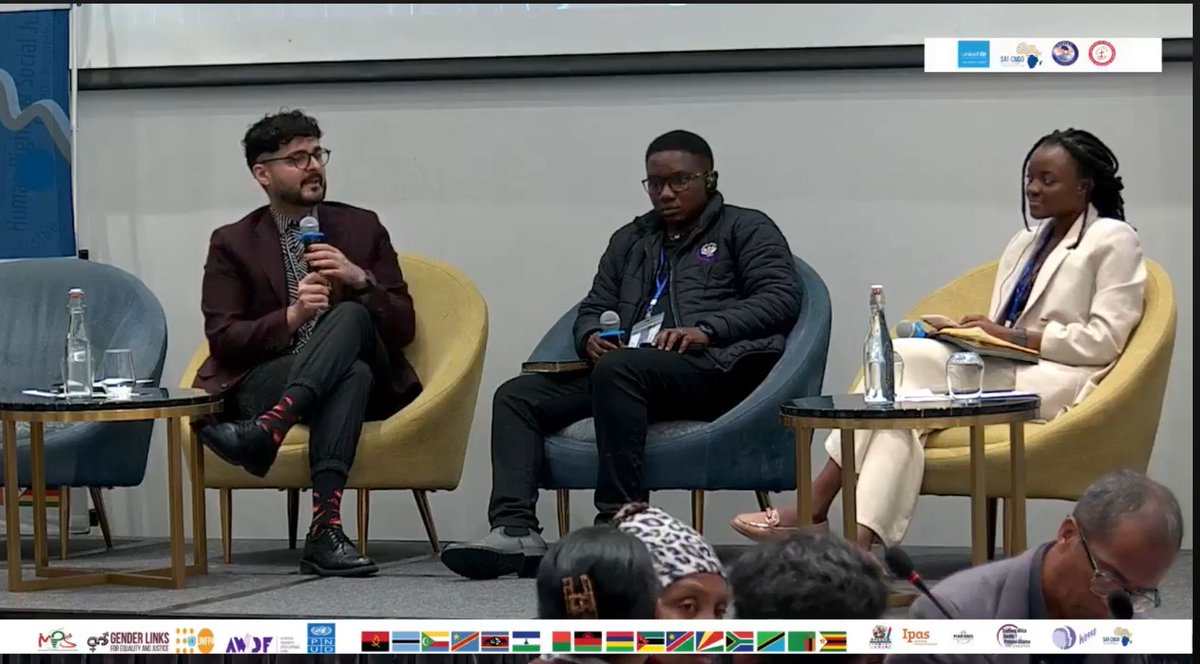This screenshot has width=1200, height=664.
Task: Click the UNICEF logo in top banner
Action: click(974, 54)
